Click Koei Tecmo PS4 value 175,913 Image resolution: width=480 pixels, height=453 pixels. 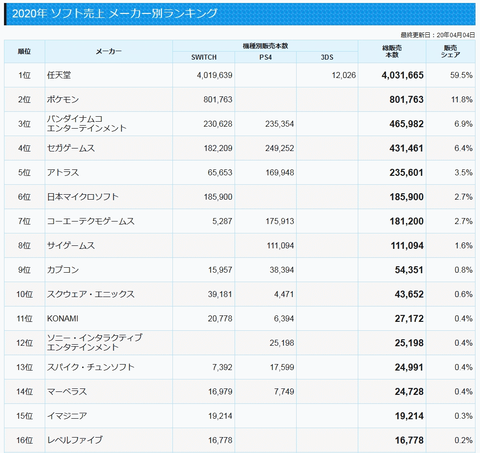(x=280, y=221)
